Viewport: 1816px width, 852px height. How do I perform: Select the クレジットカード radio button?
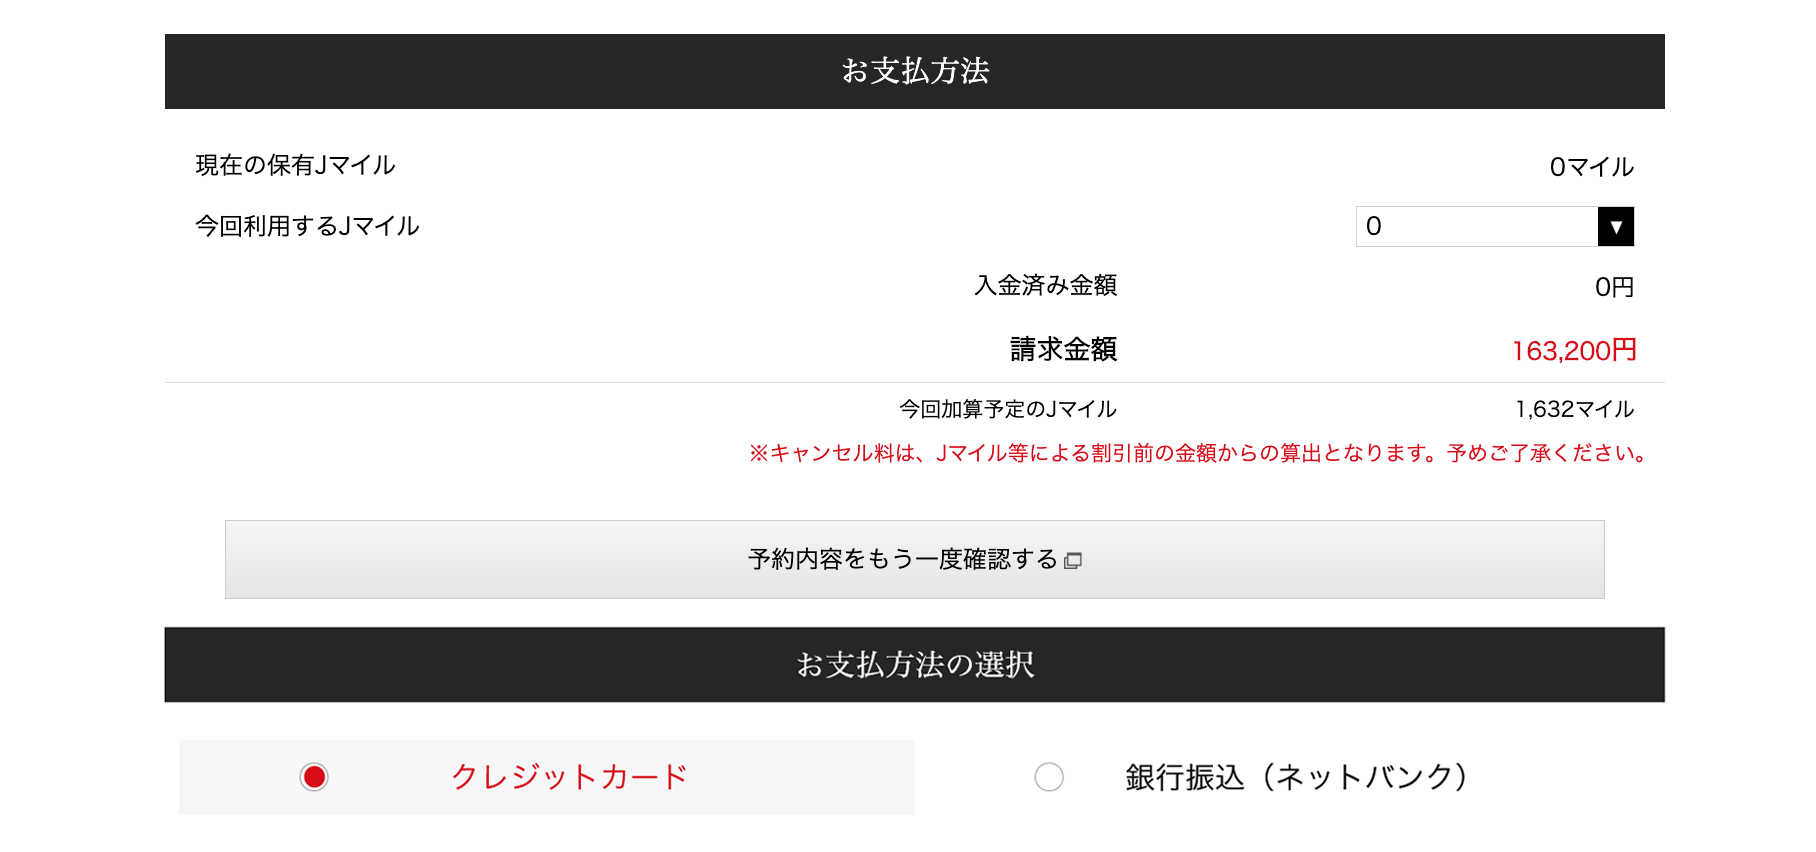[x=314, y=777]
